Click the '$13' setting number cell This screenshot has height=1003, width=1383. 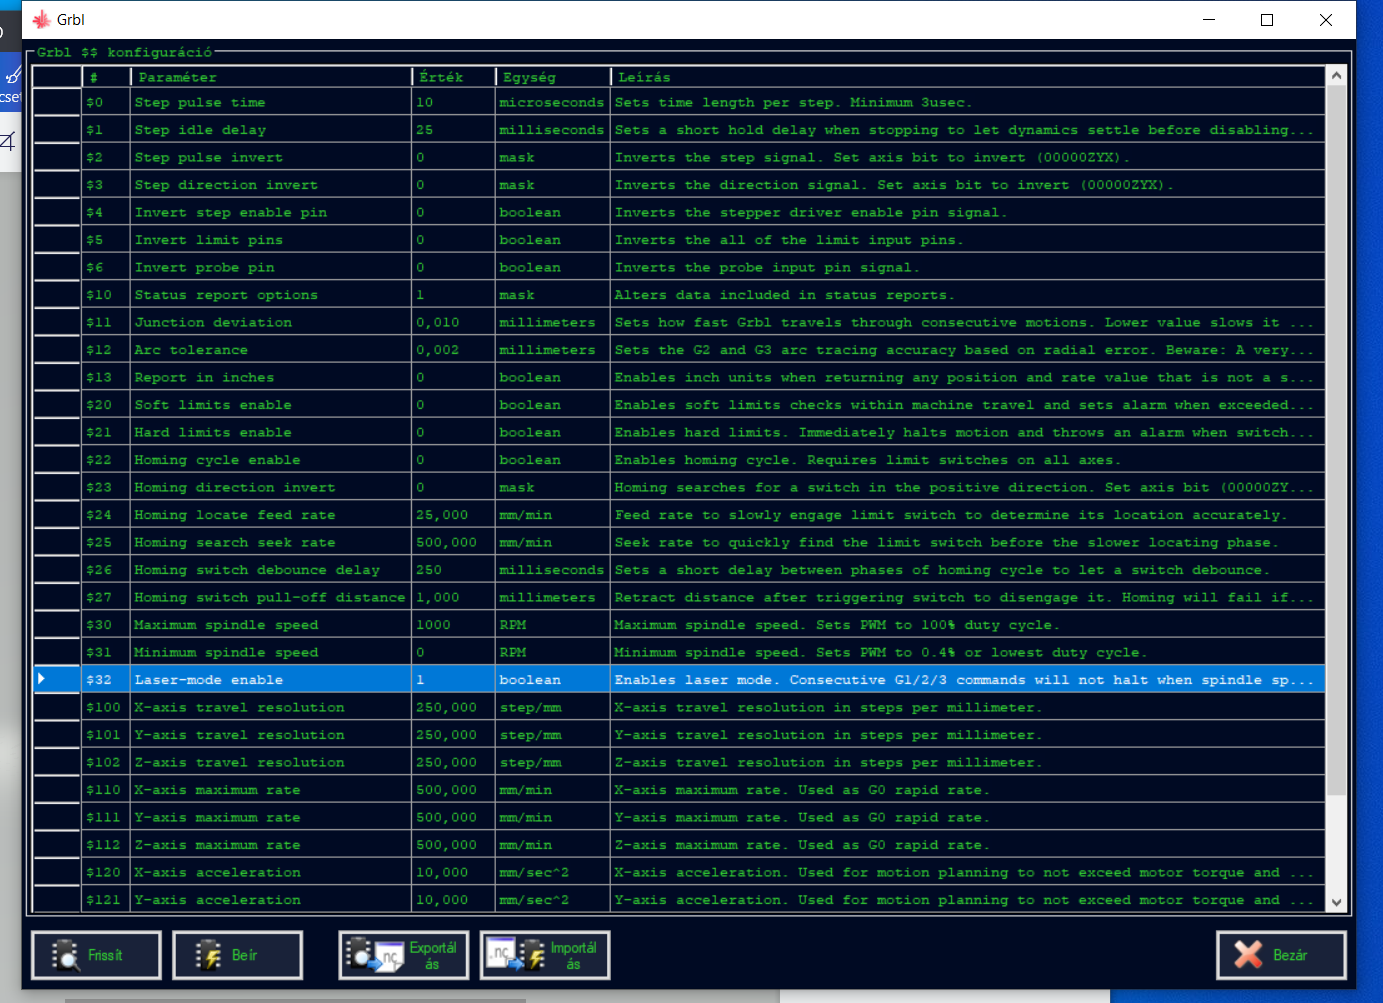point(106,378)
